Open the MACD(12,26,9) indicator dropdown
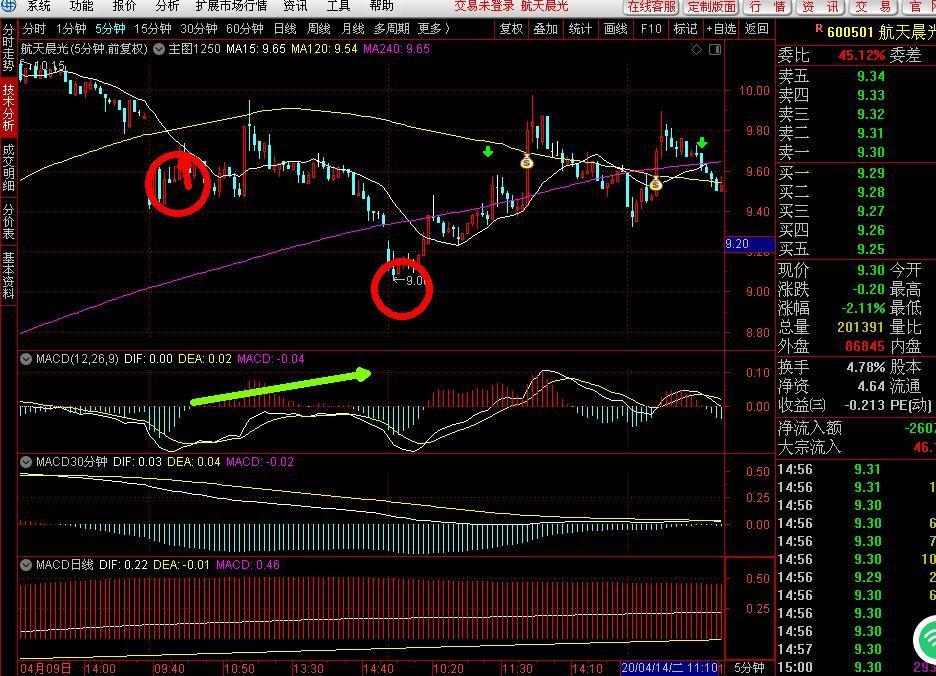This screenshot has width=936, height=676. 27,358
